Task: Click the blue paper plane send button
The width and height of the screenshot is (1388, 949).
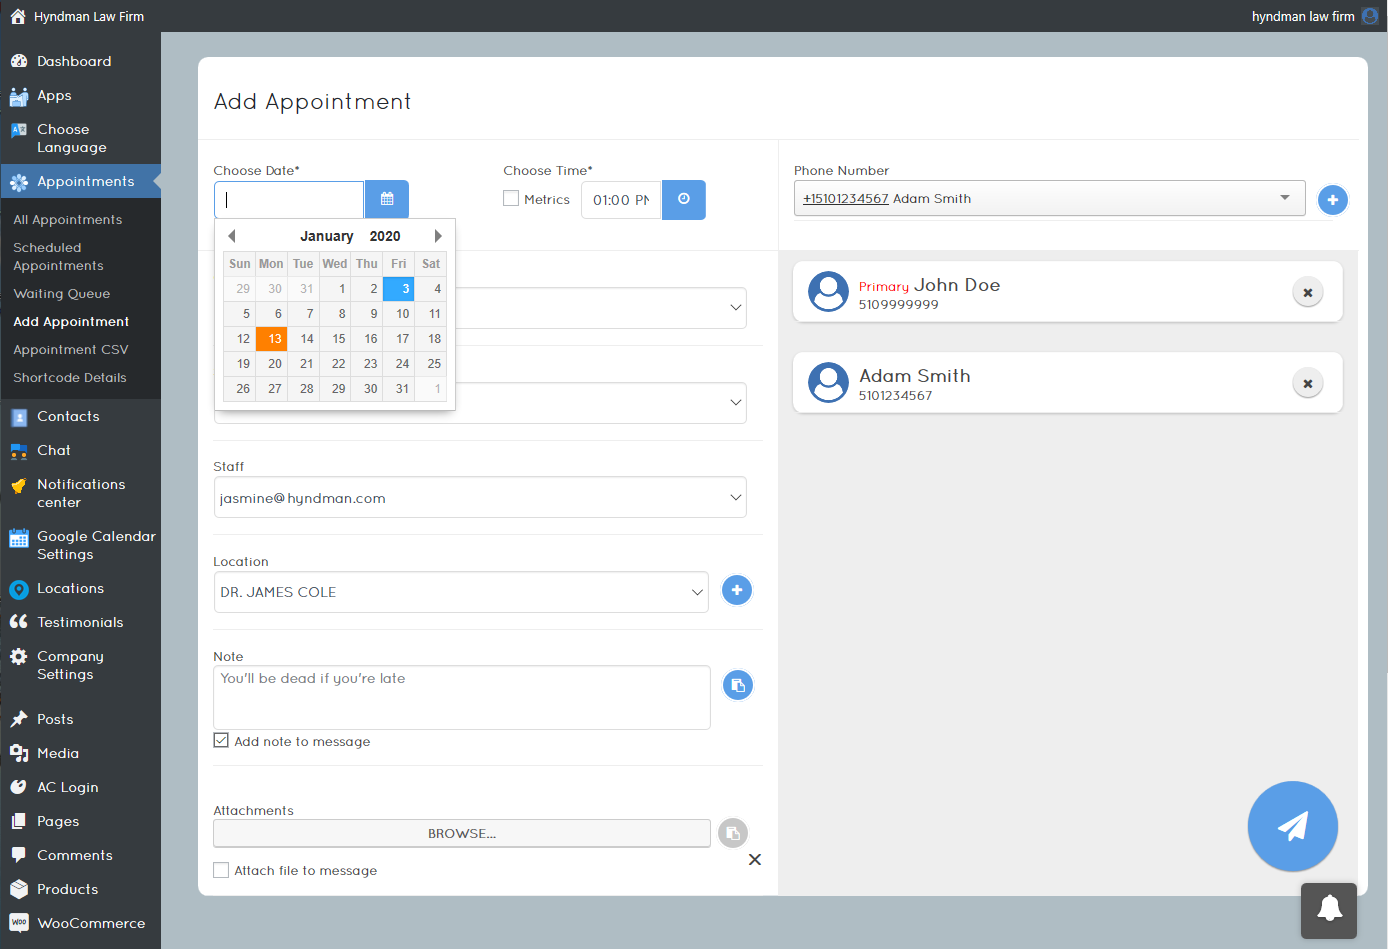Action: click(x=1292, y=826)
